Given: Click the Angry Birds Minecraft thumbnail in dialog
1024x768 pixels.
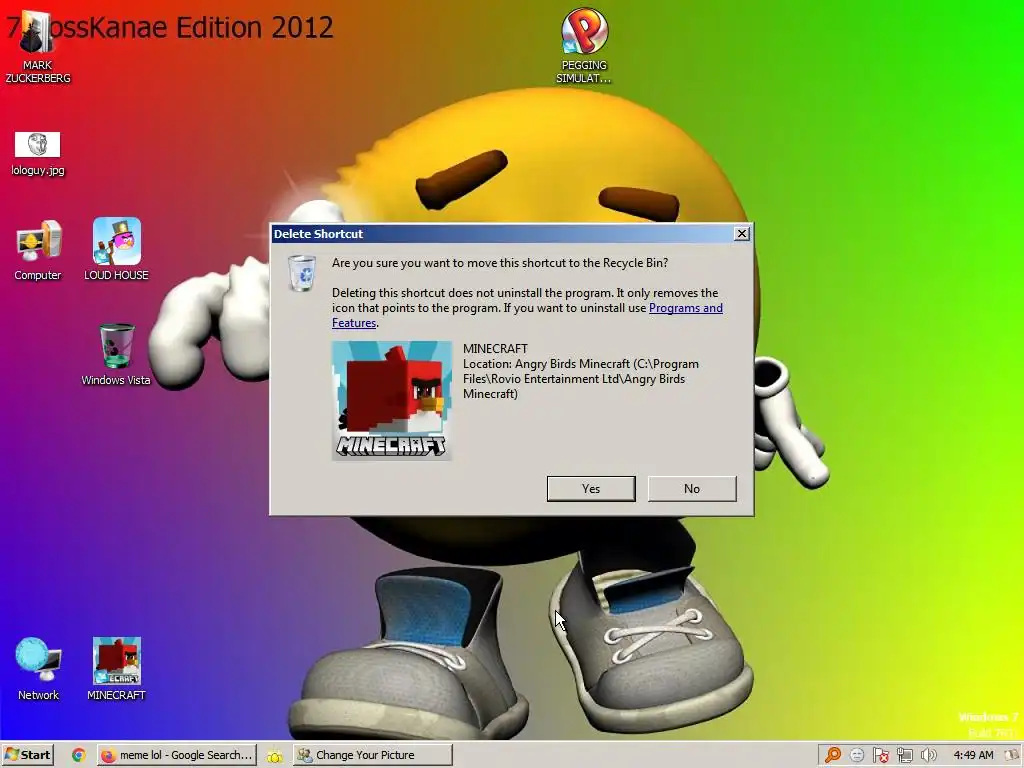Looking at the screenshot, I should (x=391, y=400).
